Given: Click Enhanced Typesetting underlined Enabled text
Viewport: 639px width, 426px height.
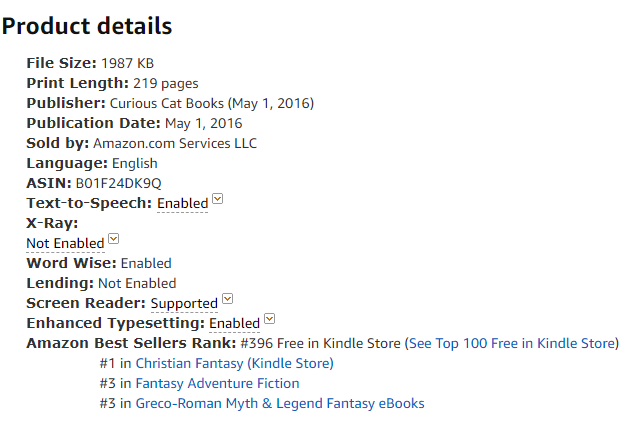Looking at the screenshot, I should tap(234, 323).
